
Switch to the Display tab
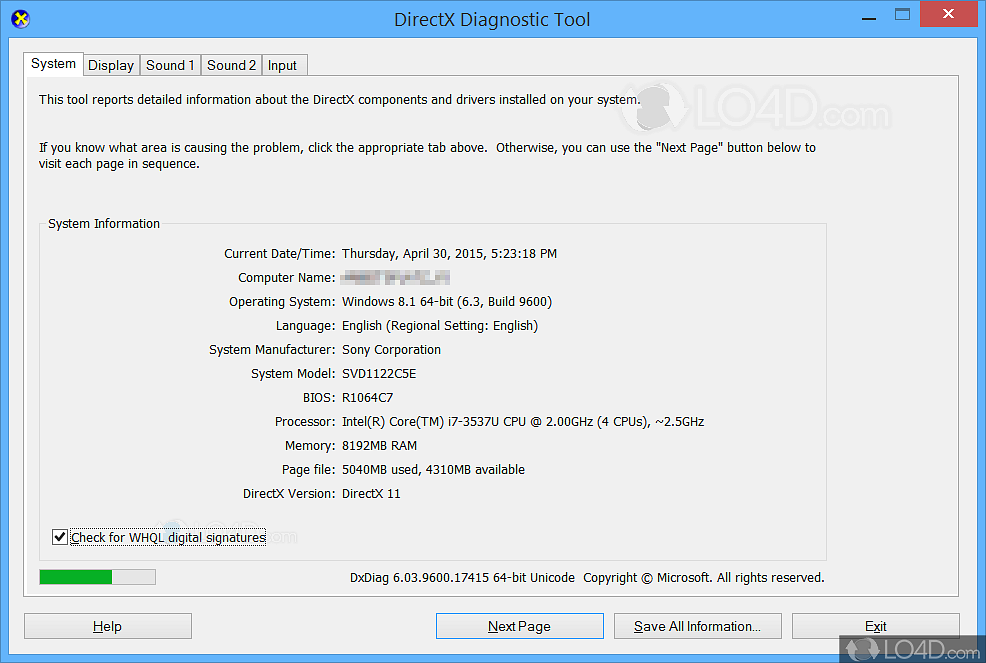111,65
